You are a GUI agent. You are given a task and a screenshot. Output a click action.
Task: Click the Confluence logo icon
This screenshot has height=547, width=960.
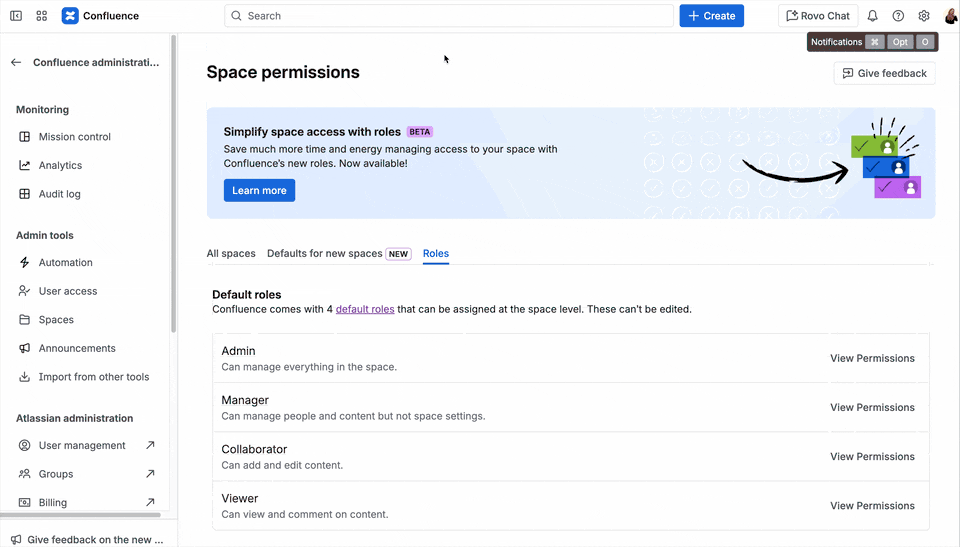[x=70, y=16]
